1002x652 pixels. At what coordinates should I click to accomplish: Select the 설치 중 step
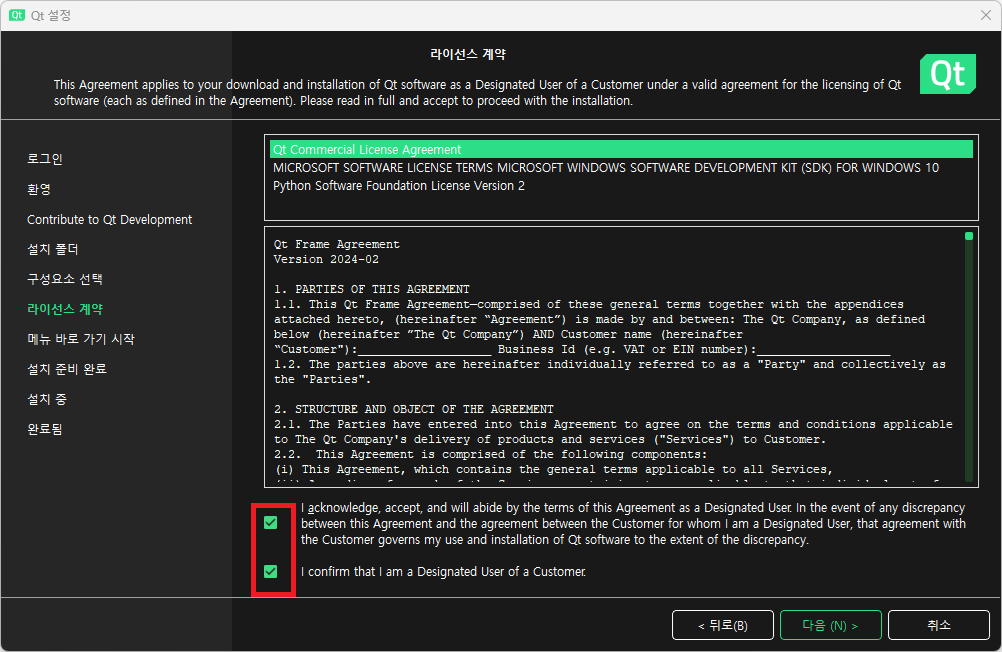(47, 399)
